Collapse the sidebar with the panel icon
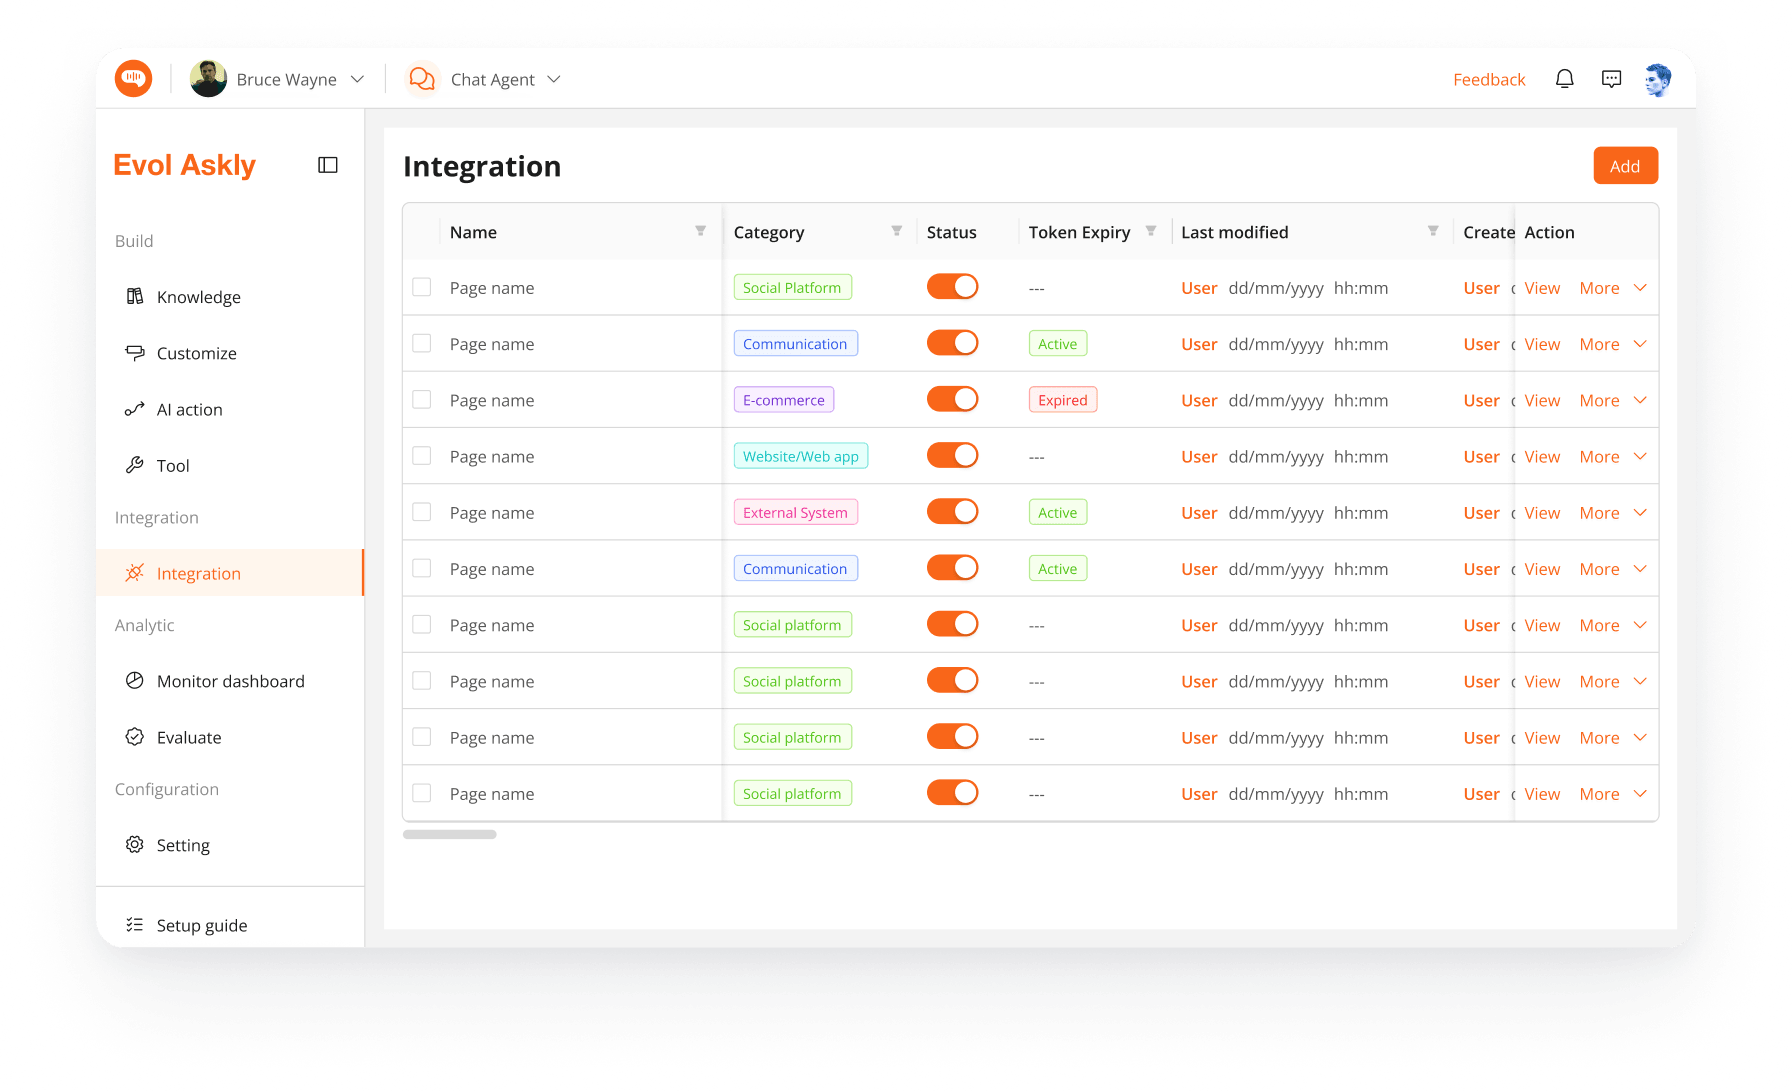The width and height of the screenshot is (1792, 1092). [328, 165]
